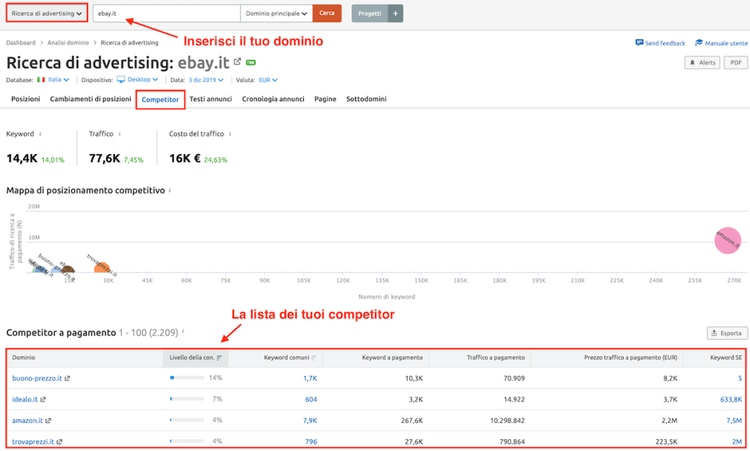750x451 pixels.
Task: Click the domain search input field with ebay.it
Action: coord(166,13)
